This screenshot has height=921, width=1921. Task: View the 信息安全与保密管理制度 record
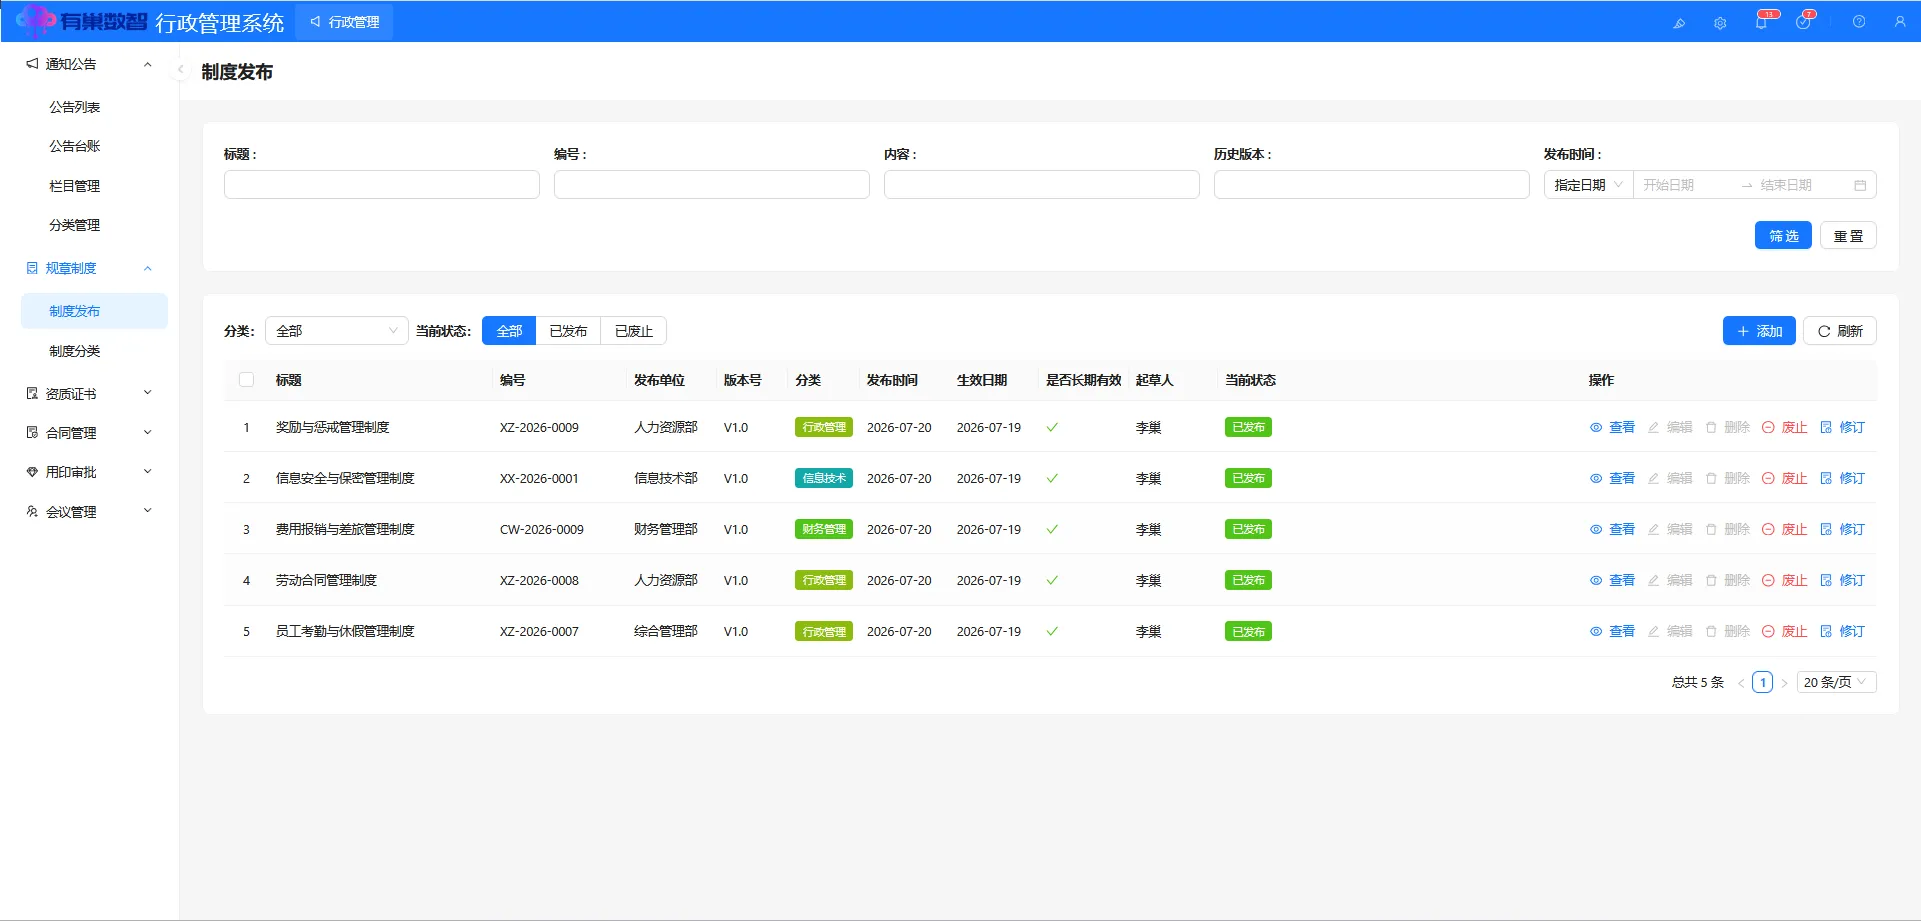(x=1612, y=478)
